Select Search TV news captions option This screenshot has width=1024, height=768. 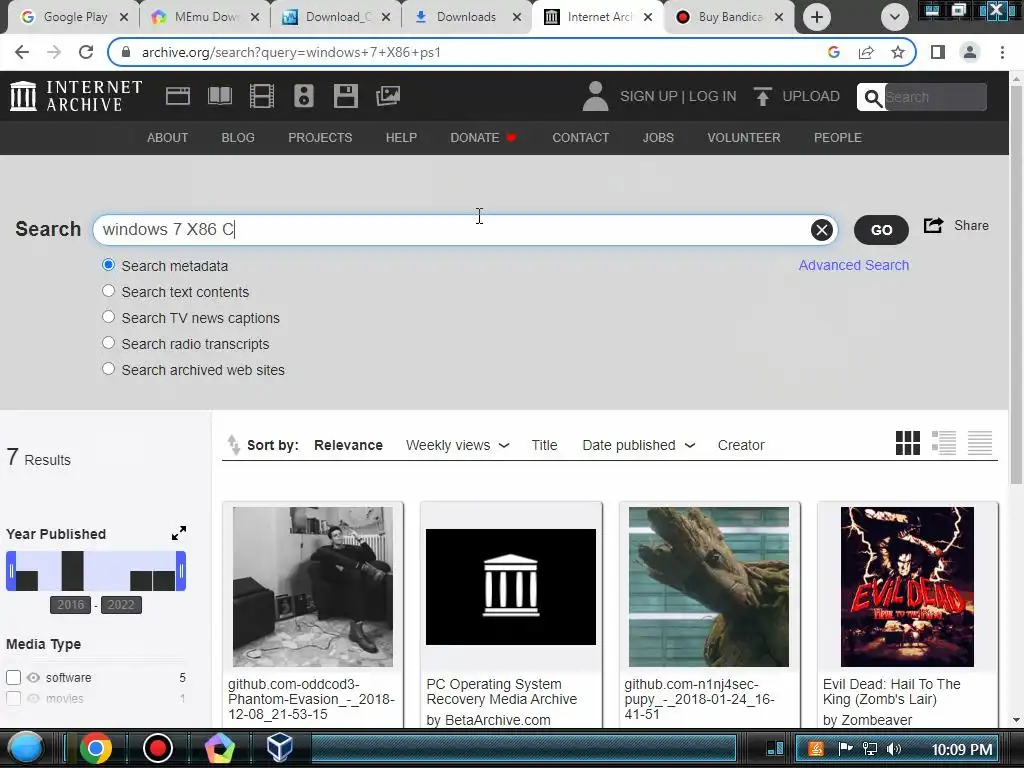[108, 317]
